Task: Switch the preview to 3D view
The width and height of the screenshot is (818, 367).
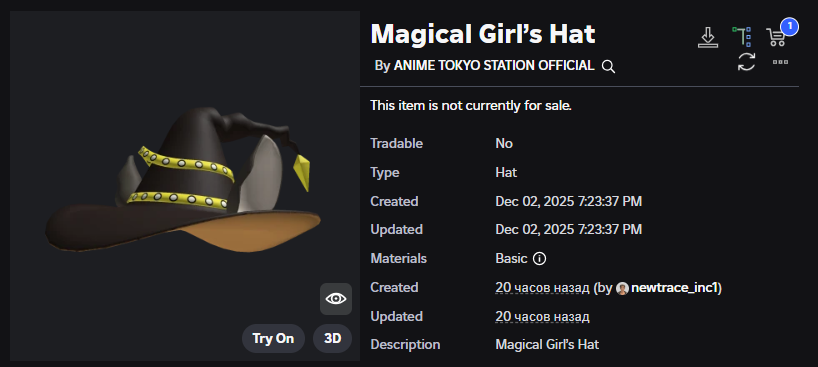Action: (332, 338)
